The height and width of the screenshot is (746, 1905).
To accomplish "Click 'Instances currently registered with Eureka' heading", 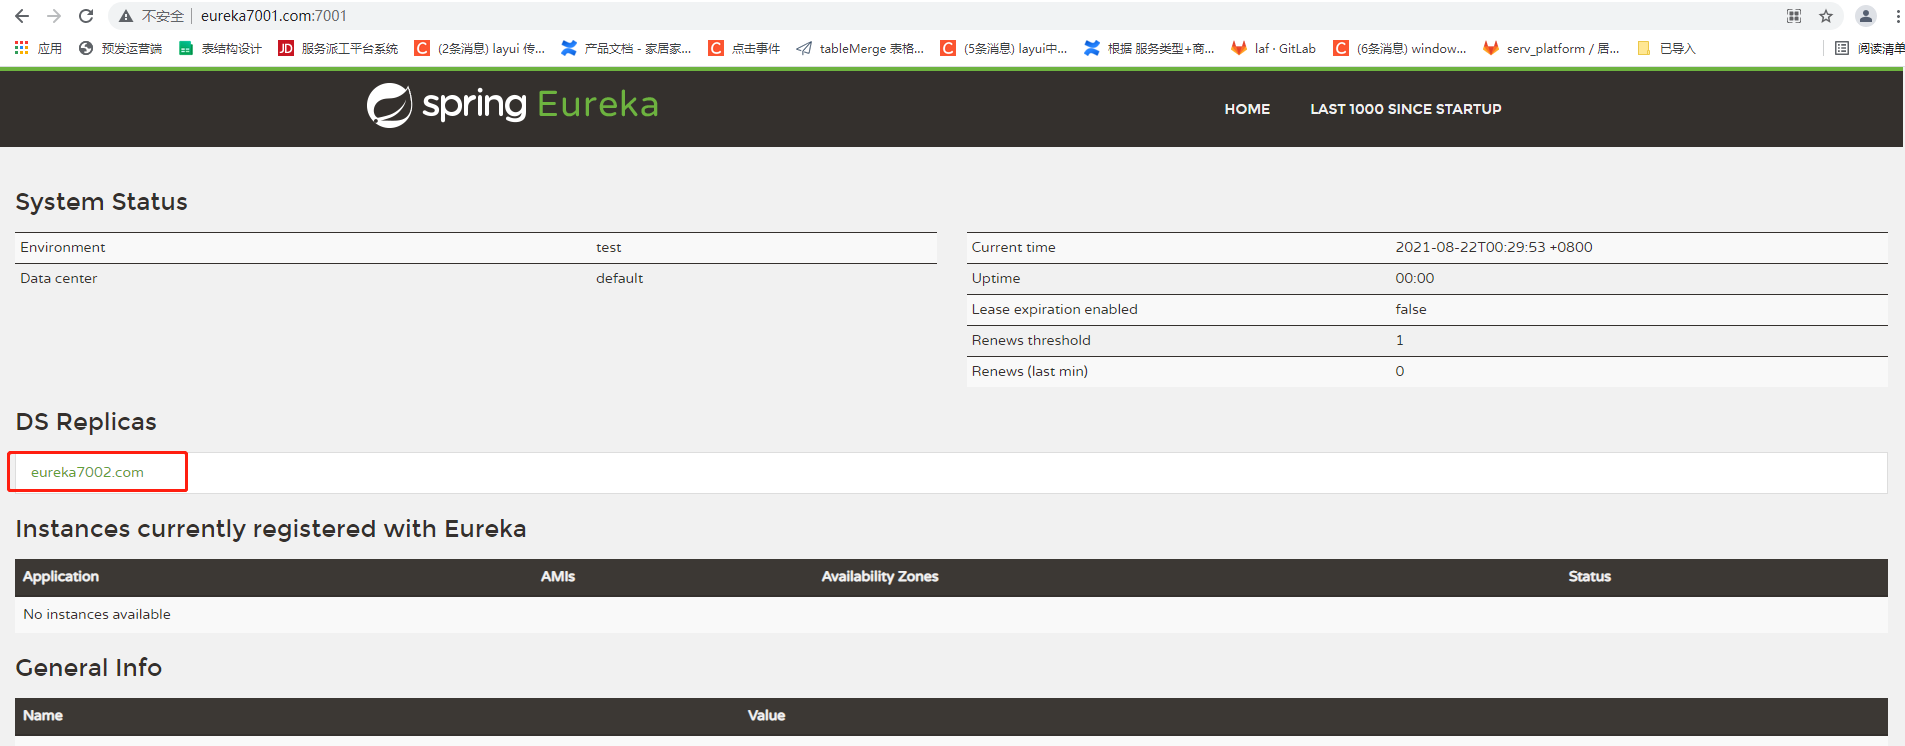I will tap(270, 529).
